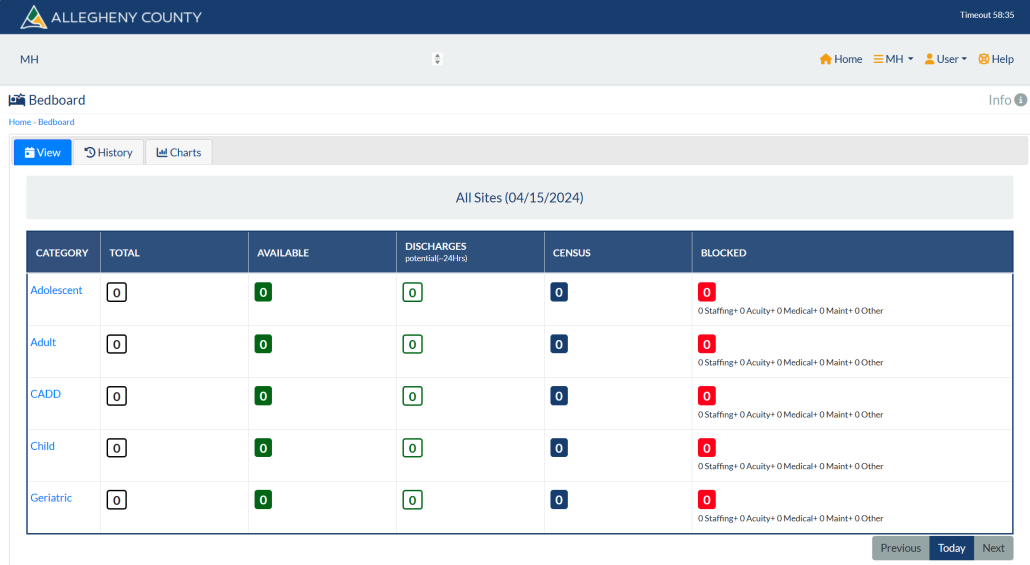1030x565 pixels.
Task: Switch to the Charts tab
Action: pyautogui.click(x=179, y=152)
